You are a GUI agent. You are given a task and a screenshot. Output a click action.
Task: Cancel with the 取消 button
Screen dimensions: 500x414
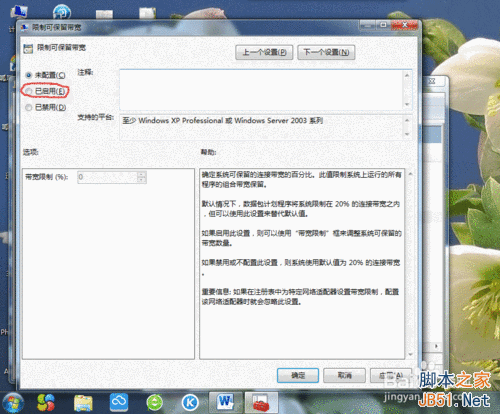pos(344,375)
